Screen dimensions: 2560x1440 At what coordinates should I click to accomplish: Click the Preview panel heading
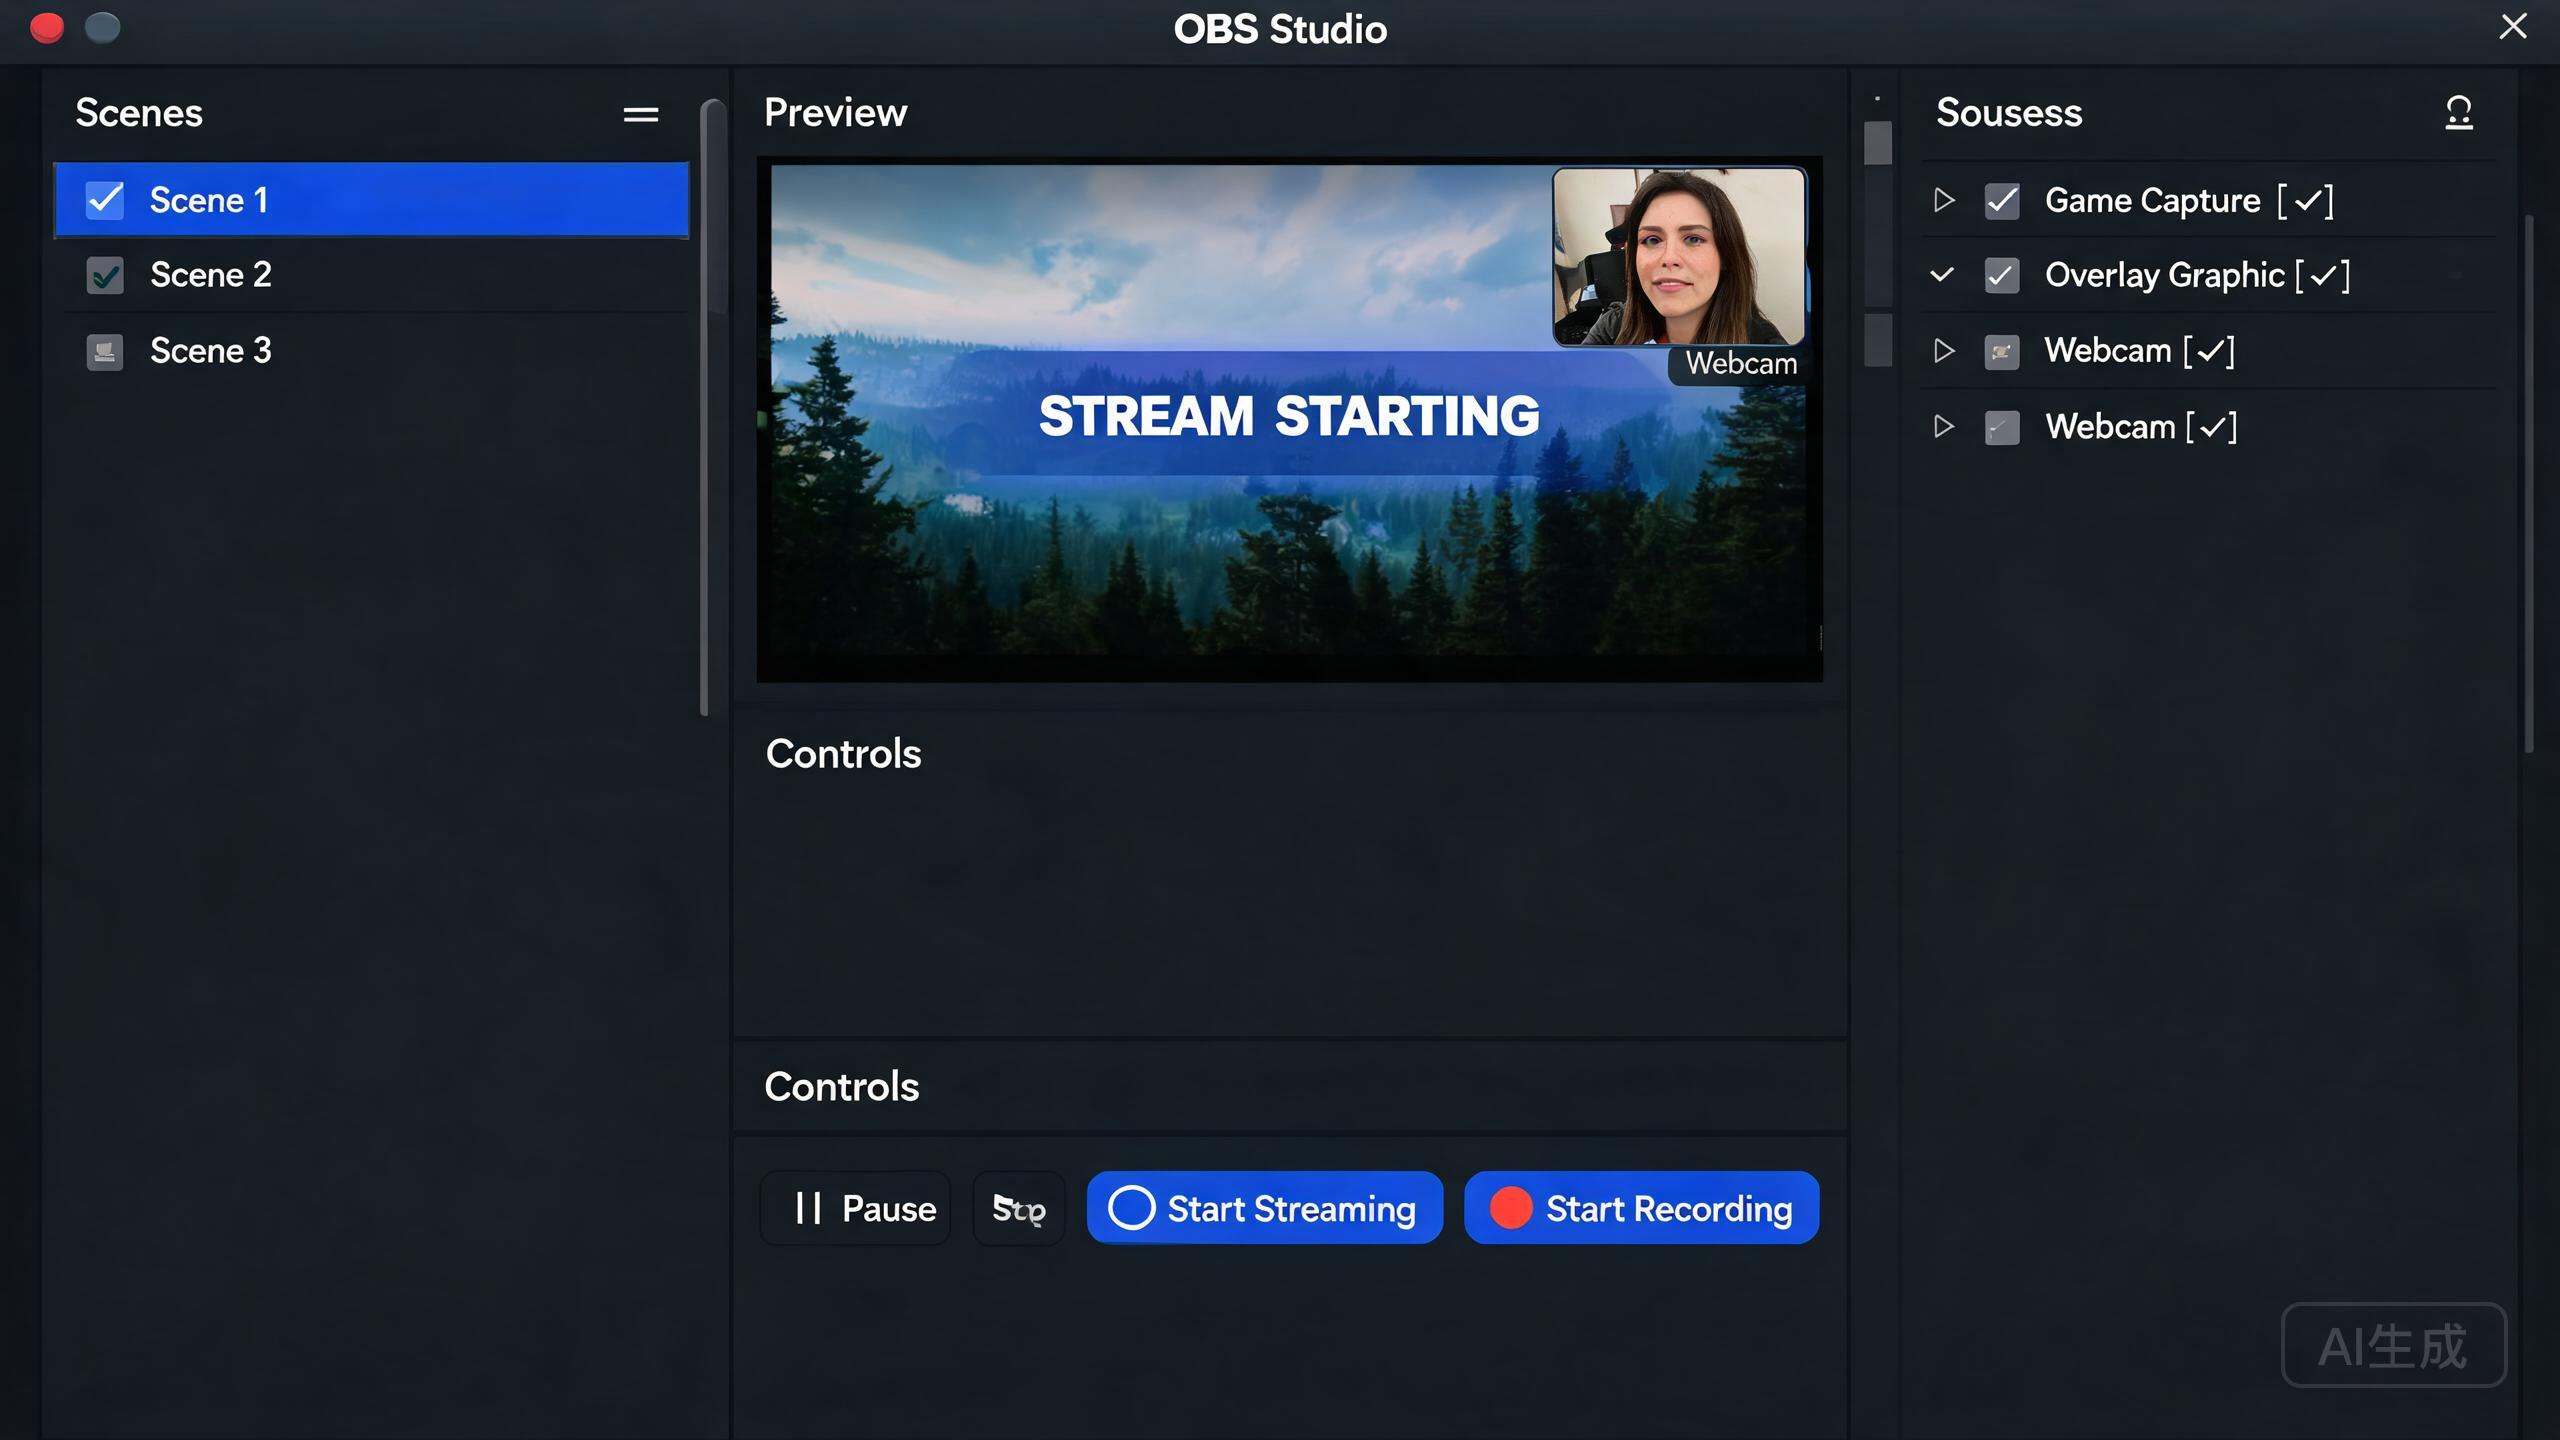point(835,113)
